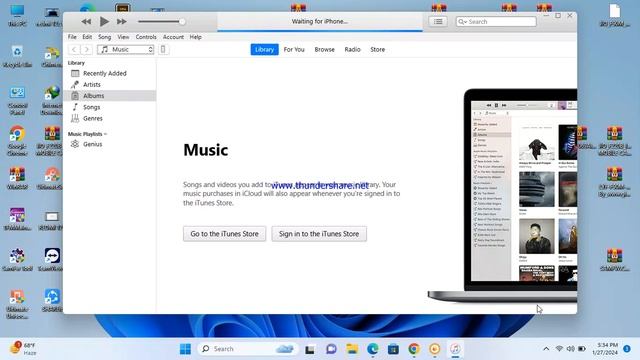Open the Account menu
640x360 pixels.
click(173, 37)
